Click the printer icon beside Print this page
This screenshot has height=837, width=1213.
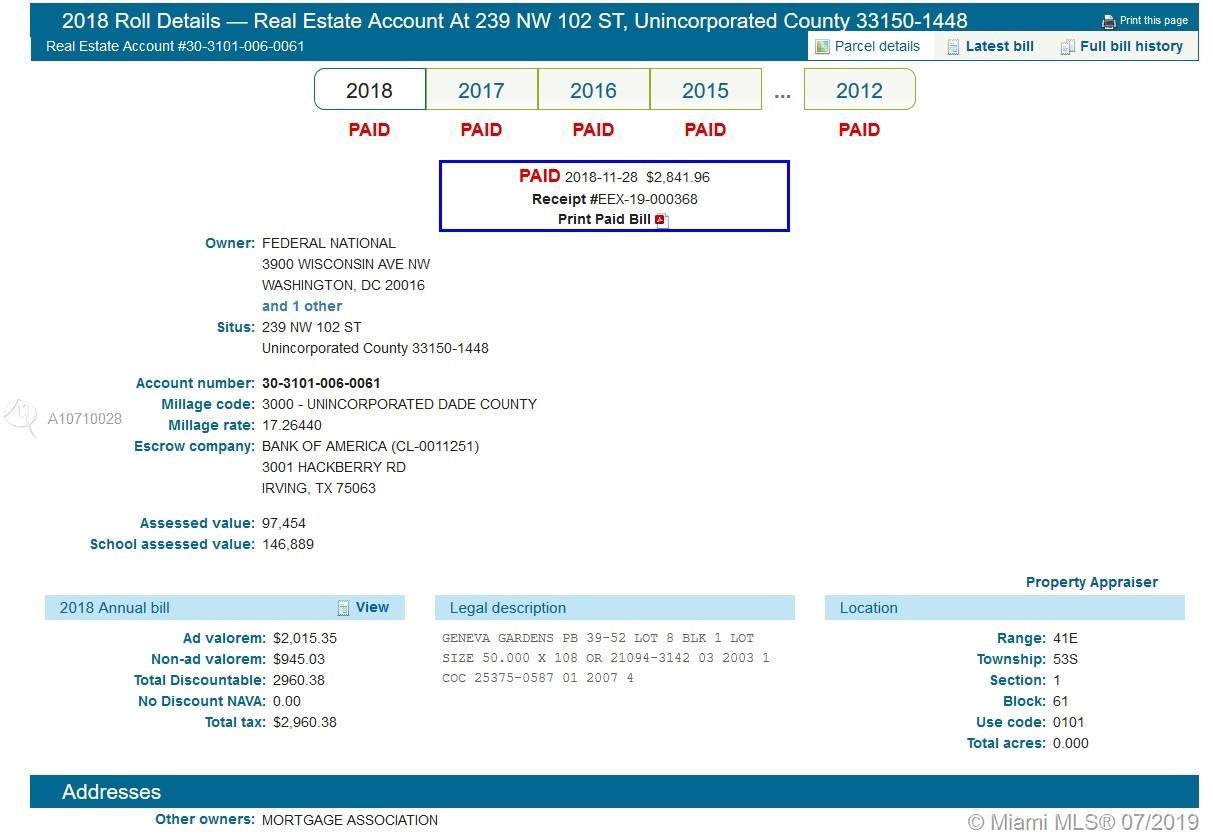pyautogui.click(x=1108, y=21)
